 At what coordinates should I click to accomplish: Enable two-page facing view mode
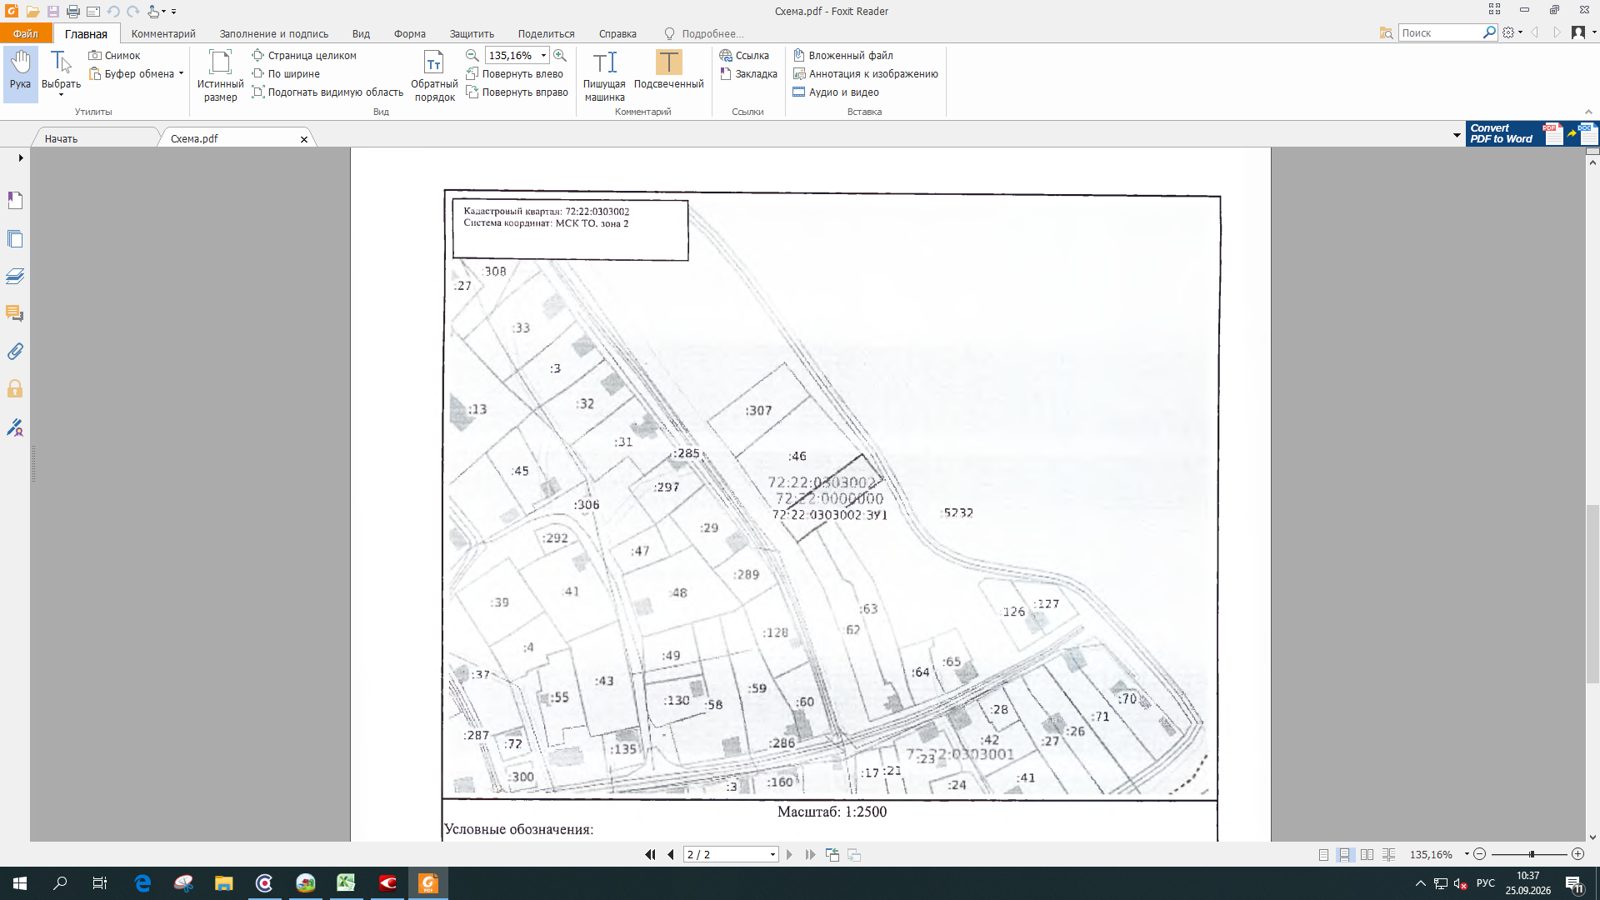(1367, 855)
